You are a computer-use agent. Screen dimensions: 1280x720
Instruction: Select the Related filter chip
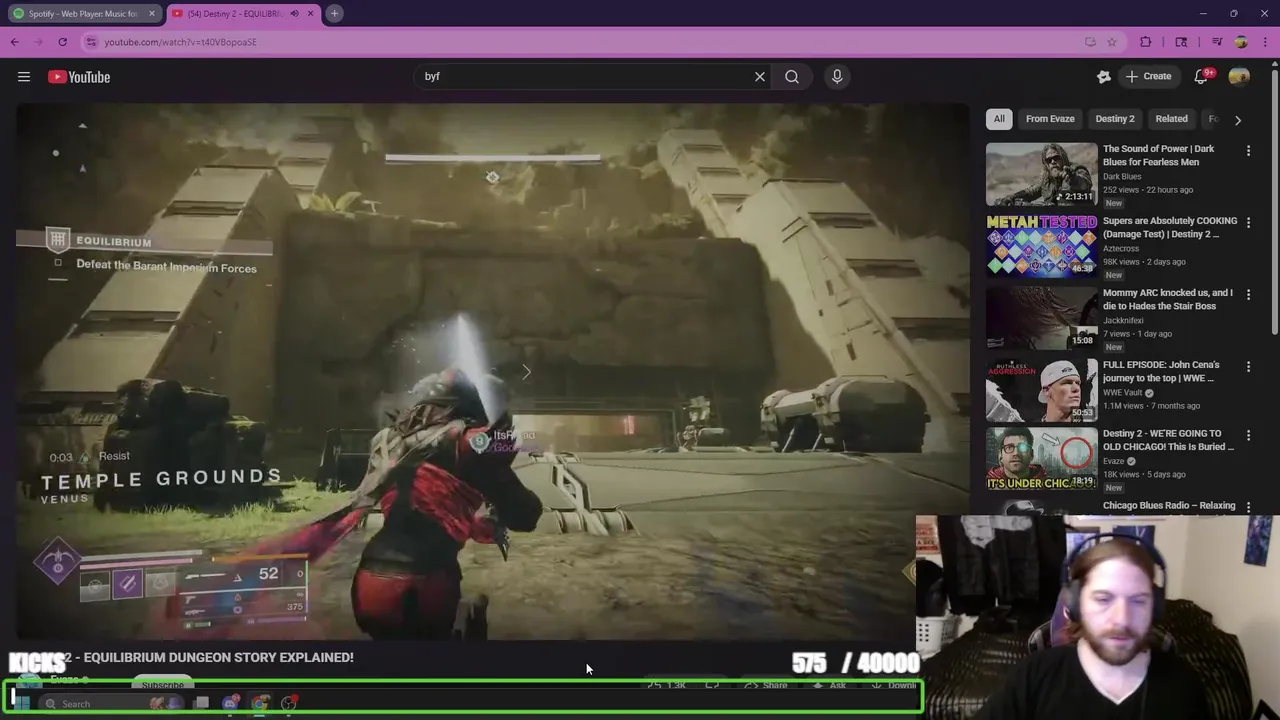coord(1172,119)
